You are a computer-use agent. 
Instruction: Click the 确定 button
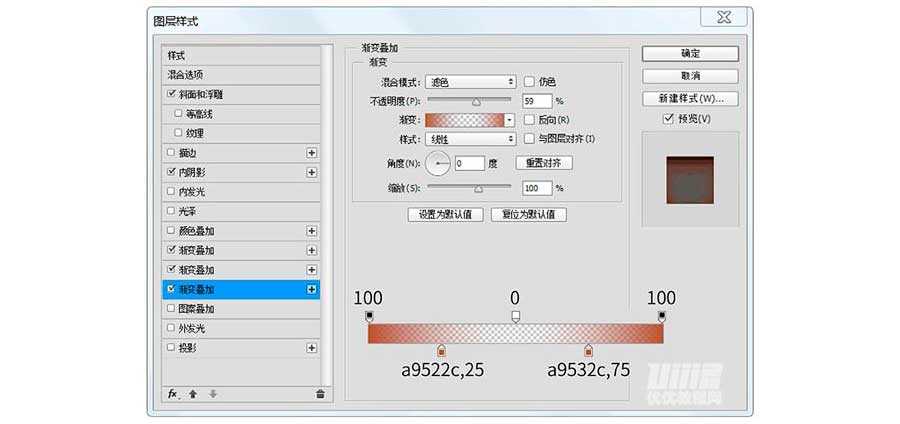pyautogui.click(x=690, y=54)
